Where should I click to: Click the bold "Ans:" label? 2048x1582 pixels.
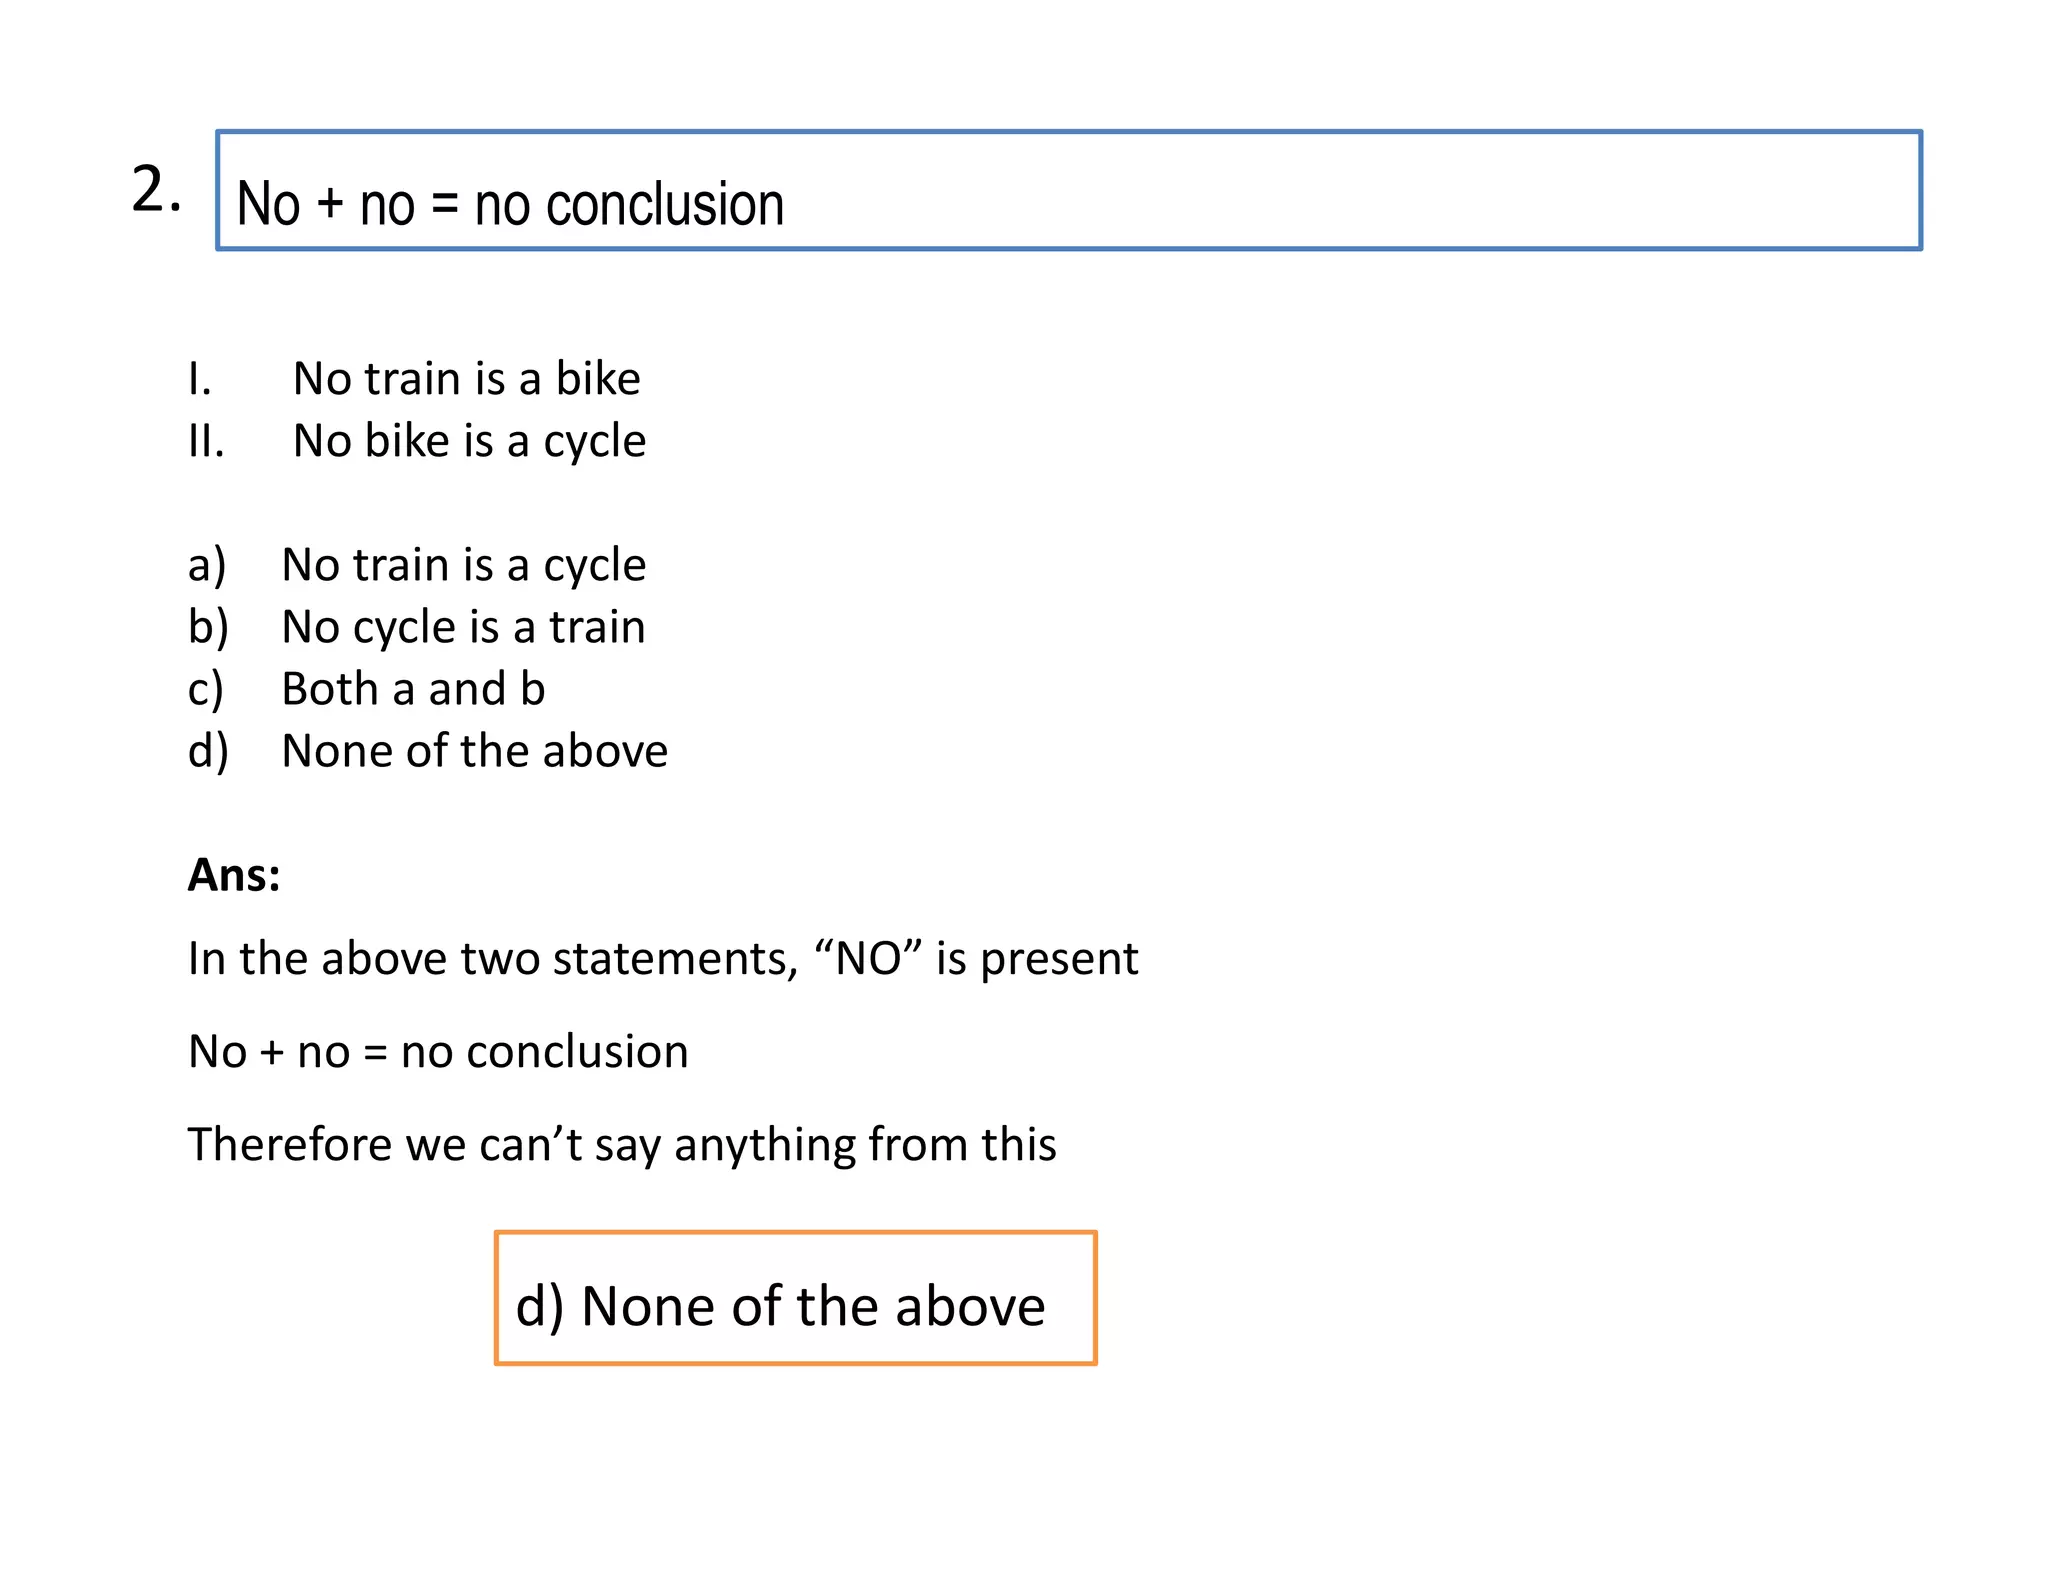tap(234, 875)
